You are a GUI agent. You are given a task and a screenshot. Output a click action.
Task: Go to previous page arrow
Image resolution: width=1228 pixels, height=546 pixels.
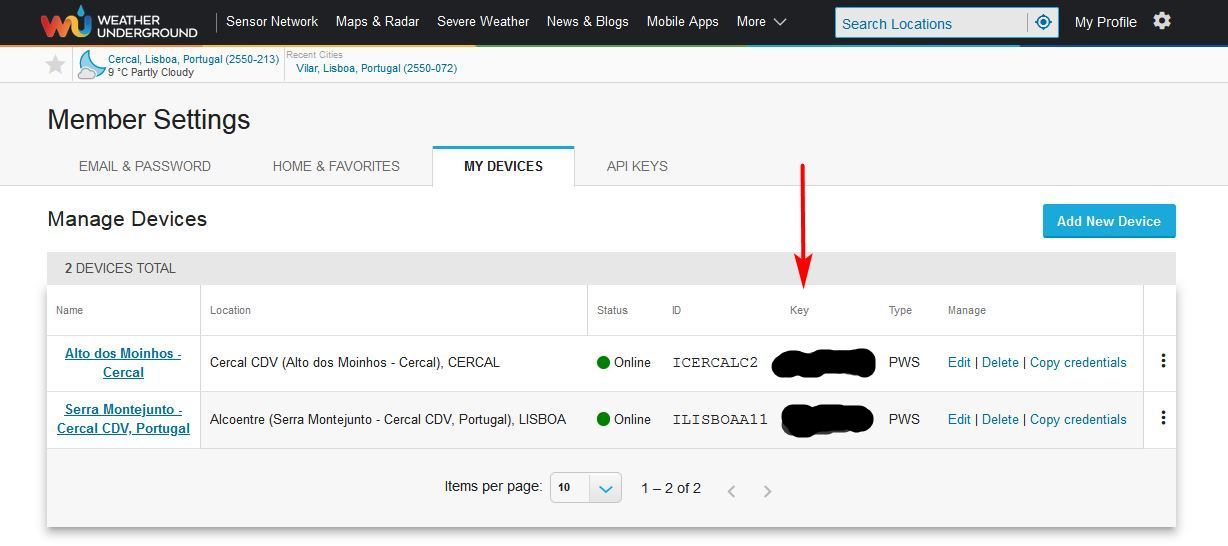coord(731,490)
